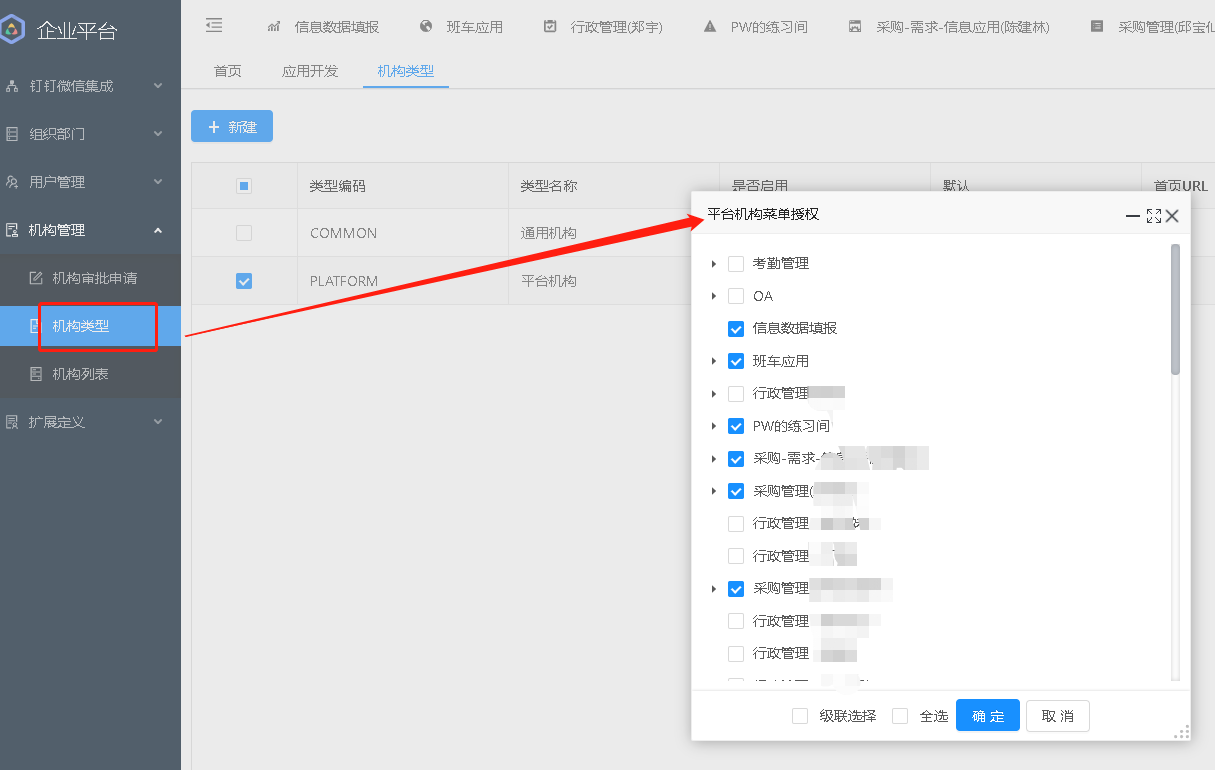Click the 班车应用 globe icon
The width and height of the screenshot is (1215, 770).
click(427, 27)
